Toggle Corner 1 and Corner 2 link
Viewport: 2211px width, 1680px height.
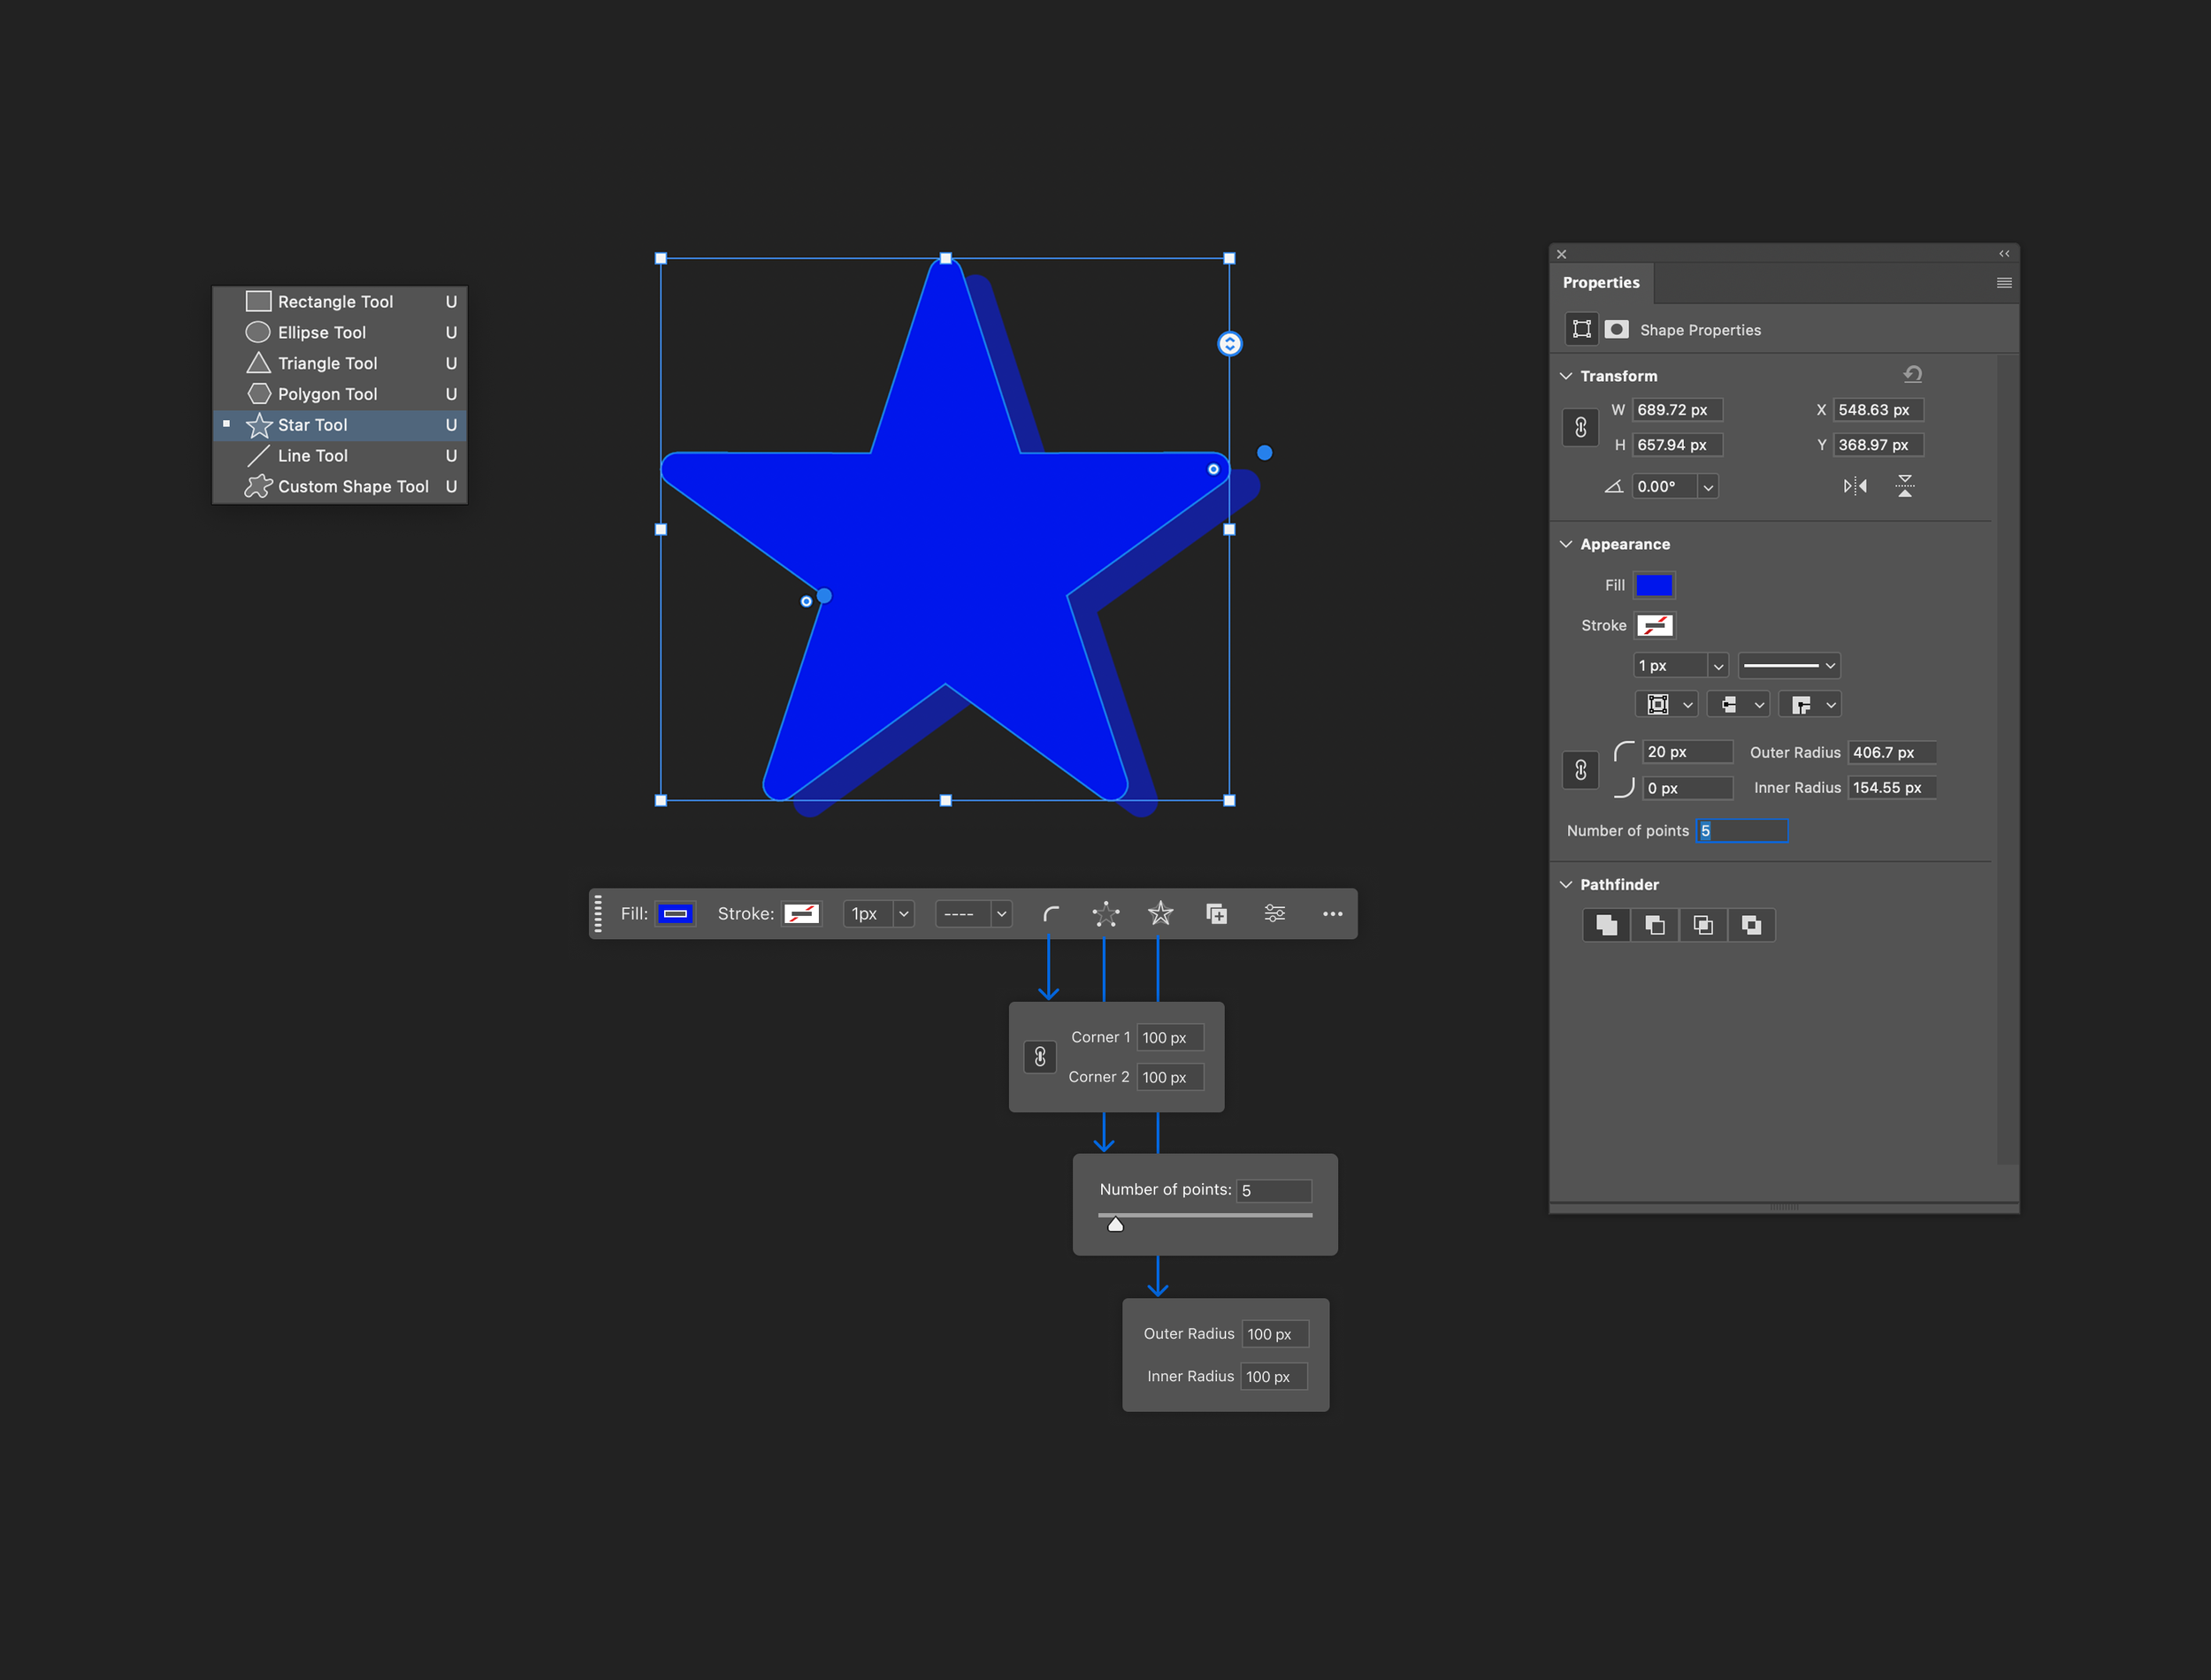(1040, 1057)
